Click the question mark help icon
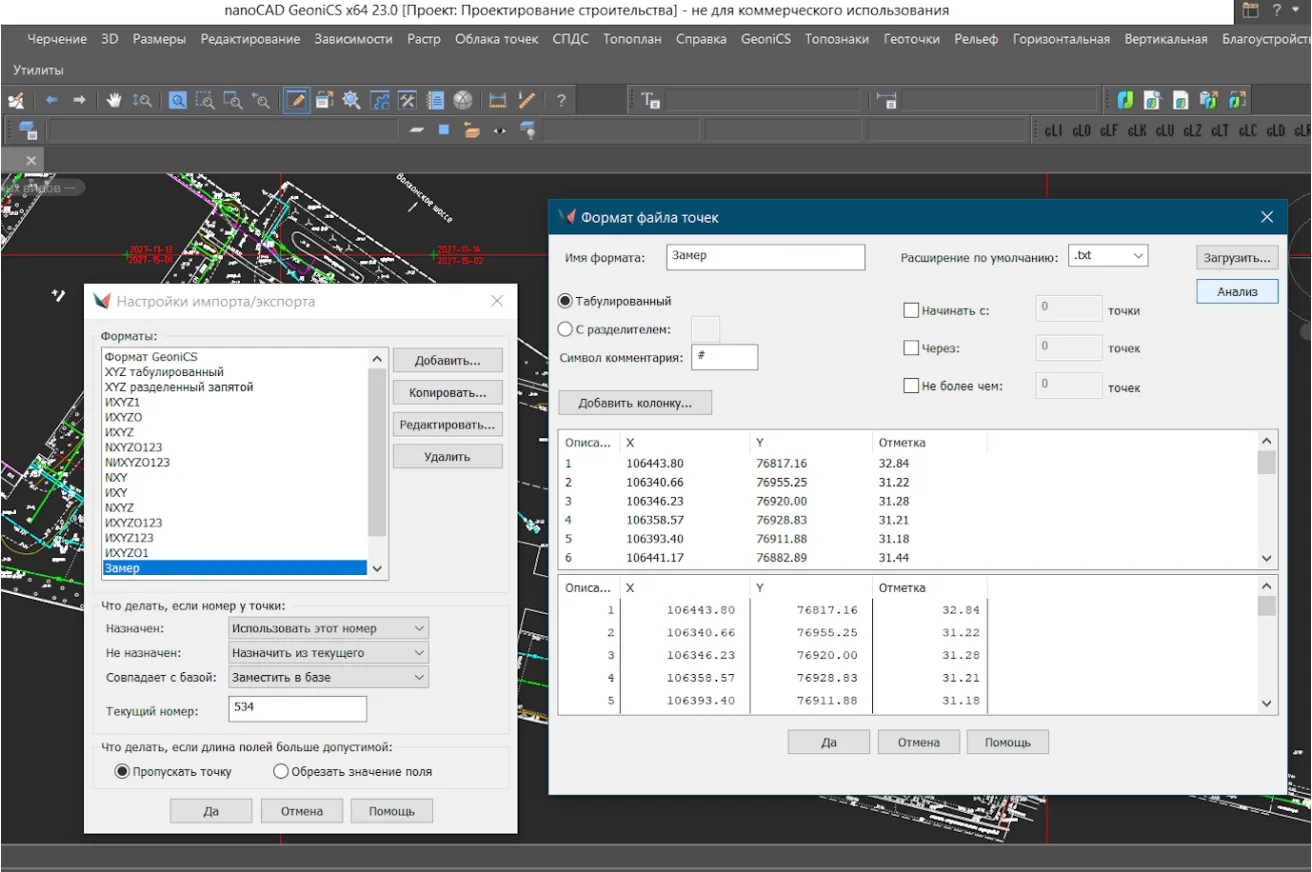 pos(561,100)
